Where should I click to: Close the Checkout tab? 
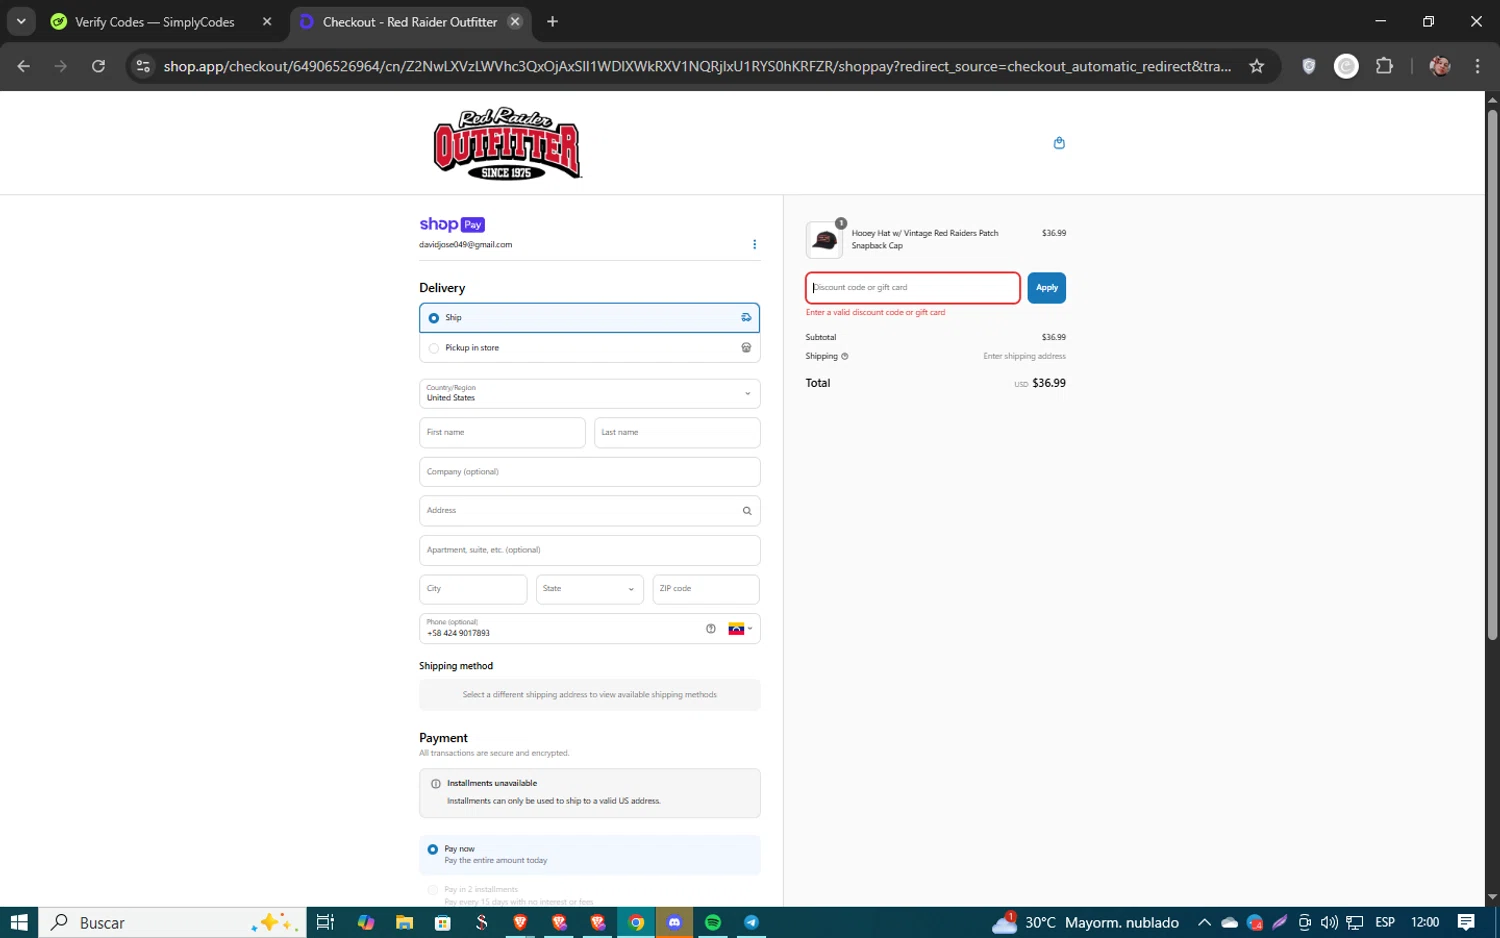(x=515, y=21)
